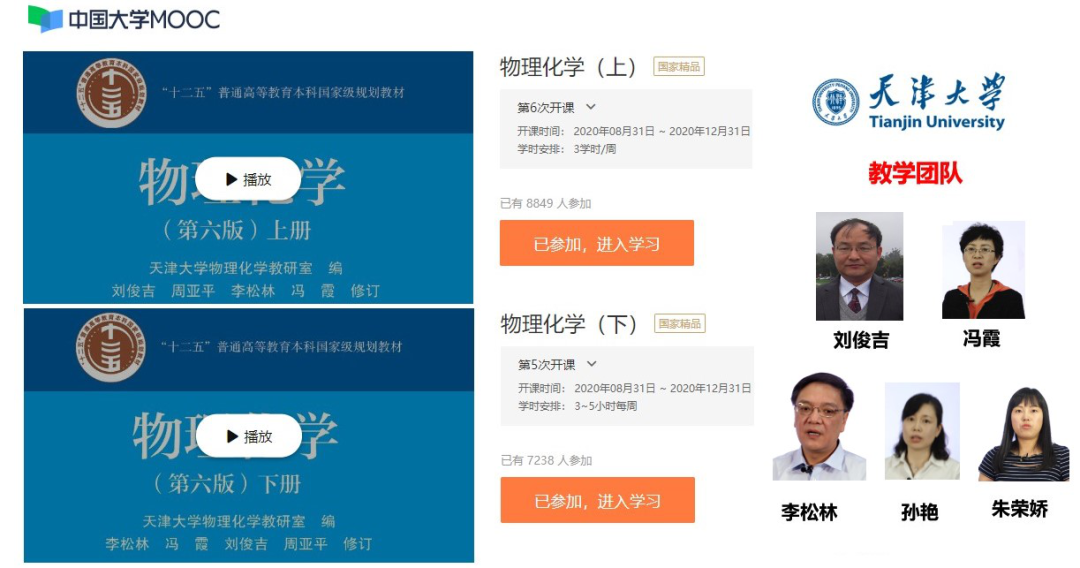Select 孙艳's teacher photo

pos(922,431)
